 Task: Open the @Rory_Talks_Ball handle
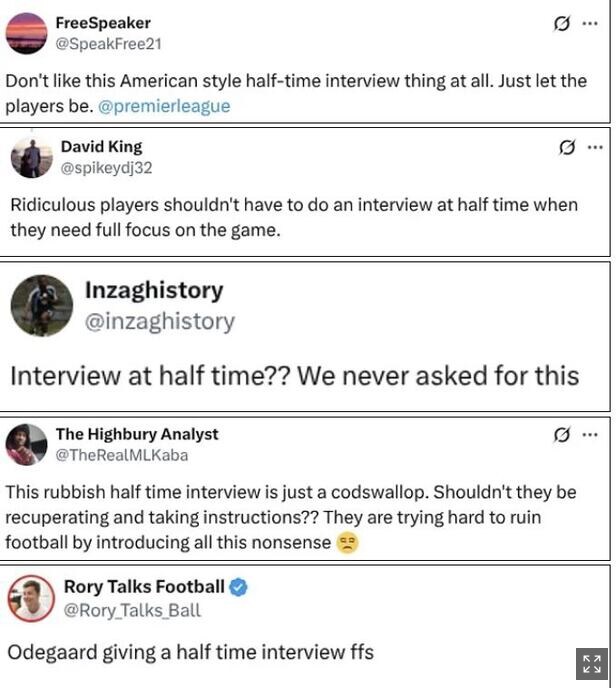coord(132,610)
